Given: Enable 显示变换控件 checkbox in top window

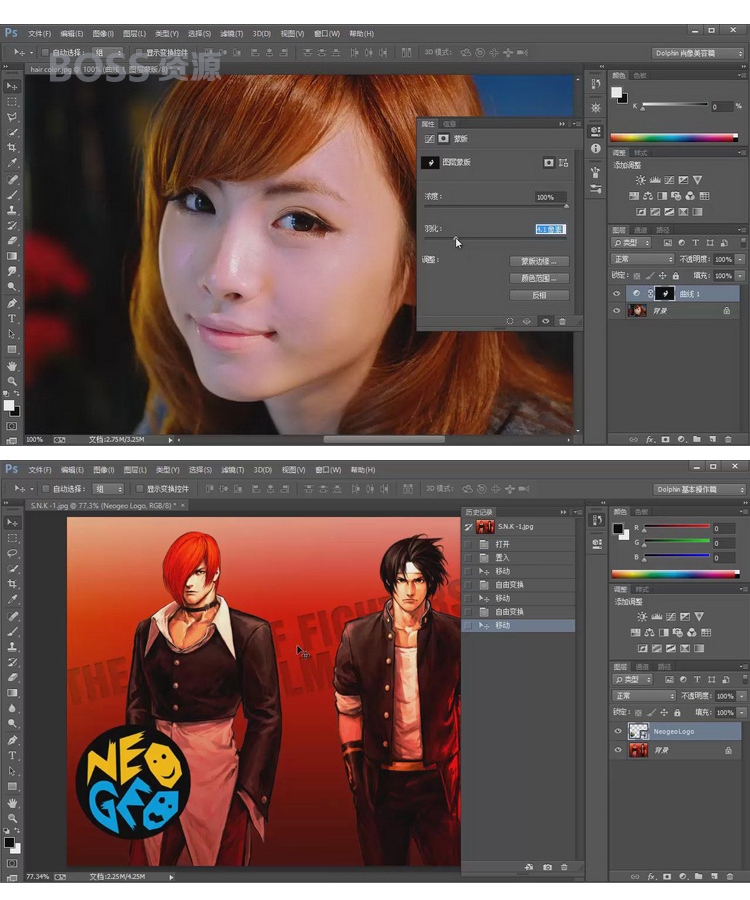Looking at the screenshot, I should 138,52.
